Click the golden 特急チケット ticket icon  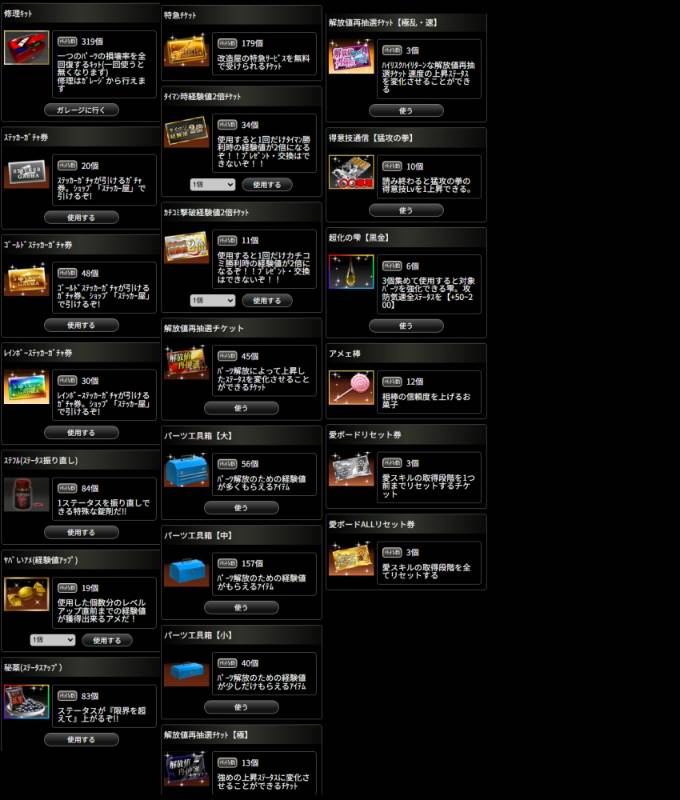[186, 50]
